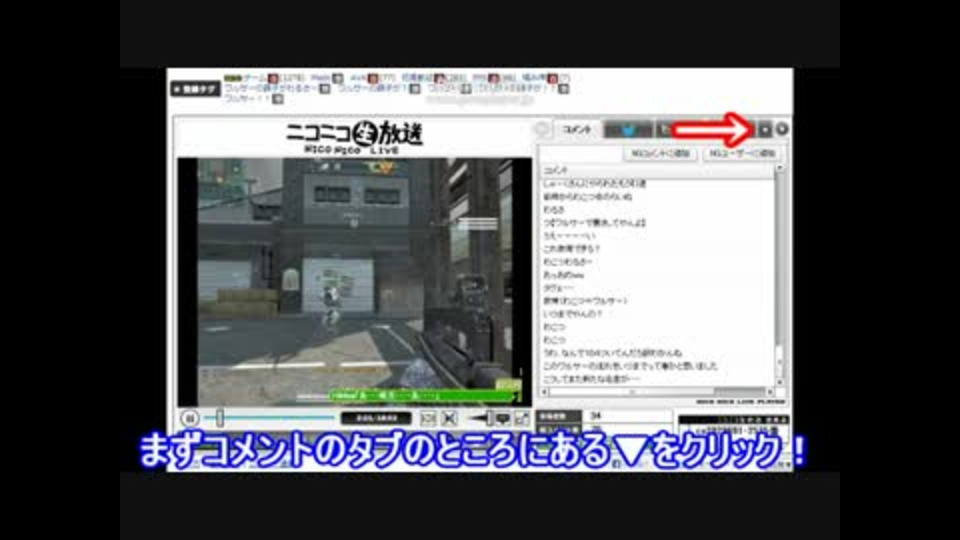Click the live game video area

point(356,281)
